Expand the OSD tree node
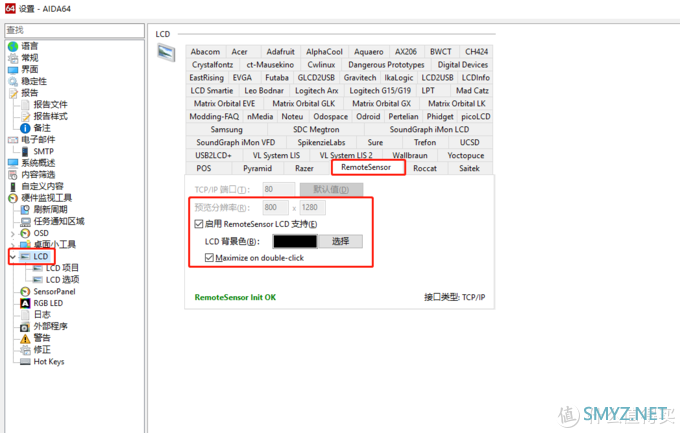 tap(13, 233)
